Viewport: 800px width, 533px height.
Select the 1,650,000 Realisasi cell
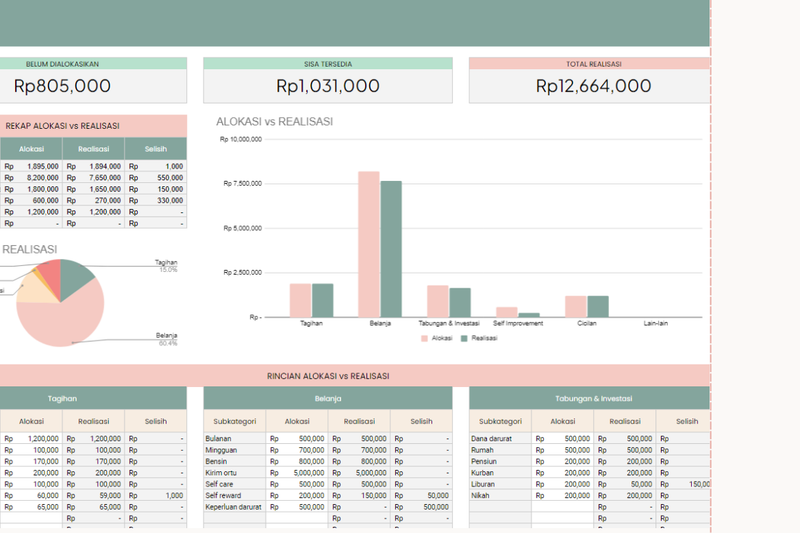(x=93, y=189)
